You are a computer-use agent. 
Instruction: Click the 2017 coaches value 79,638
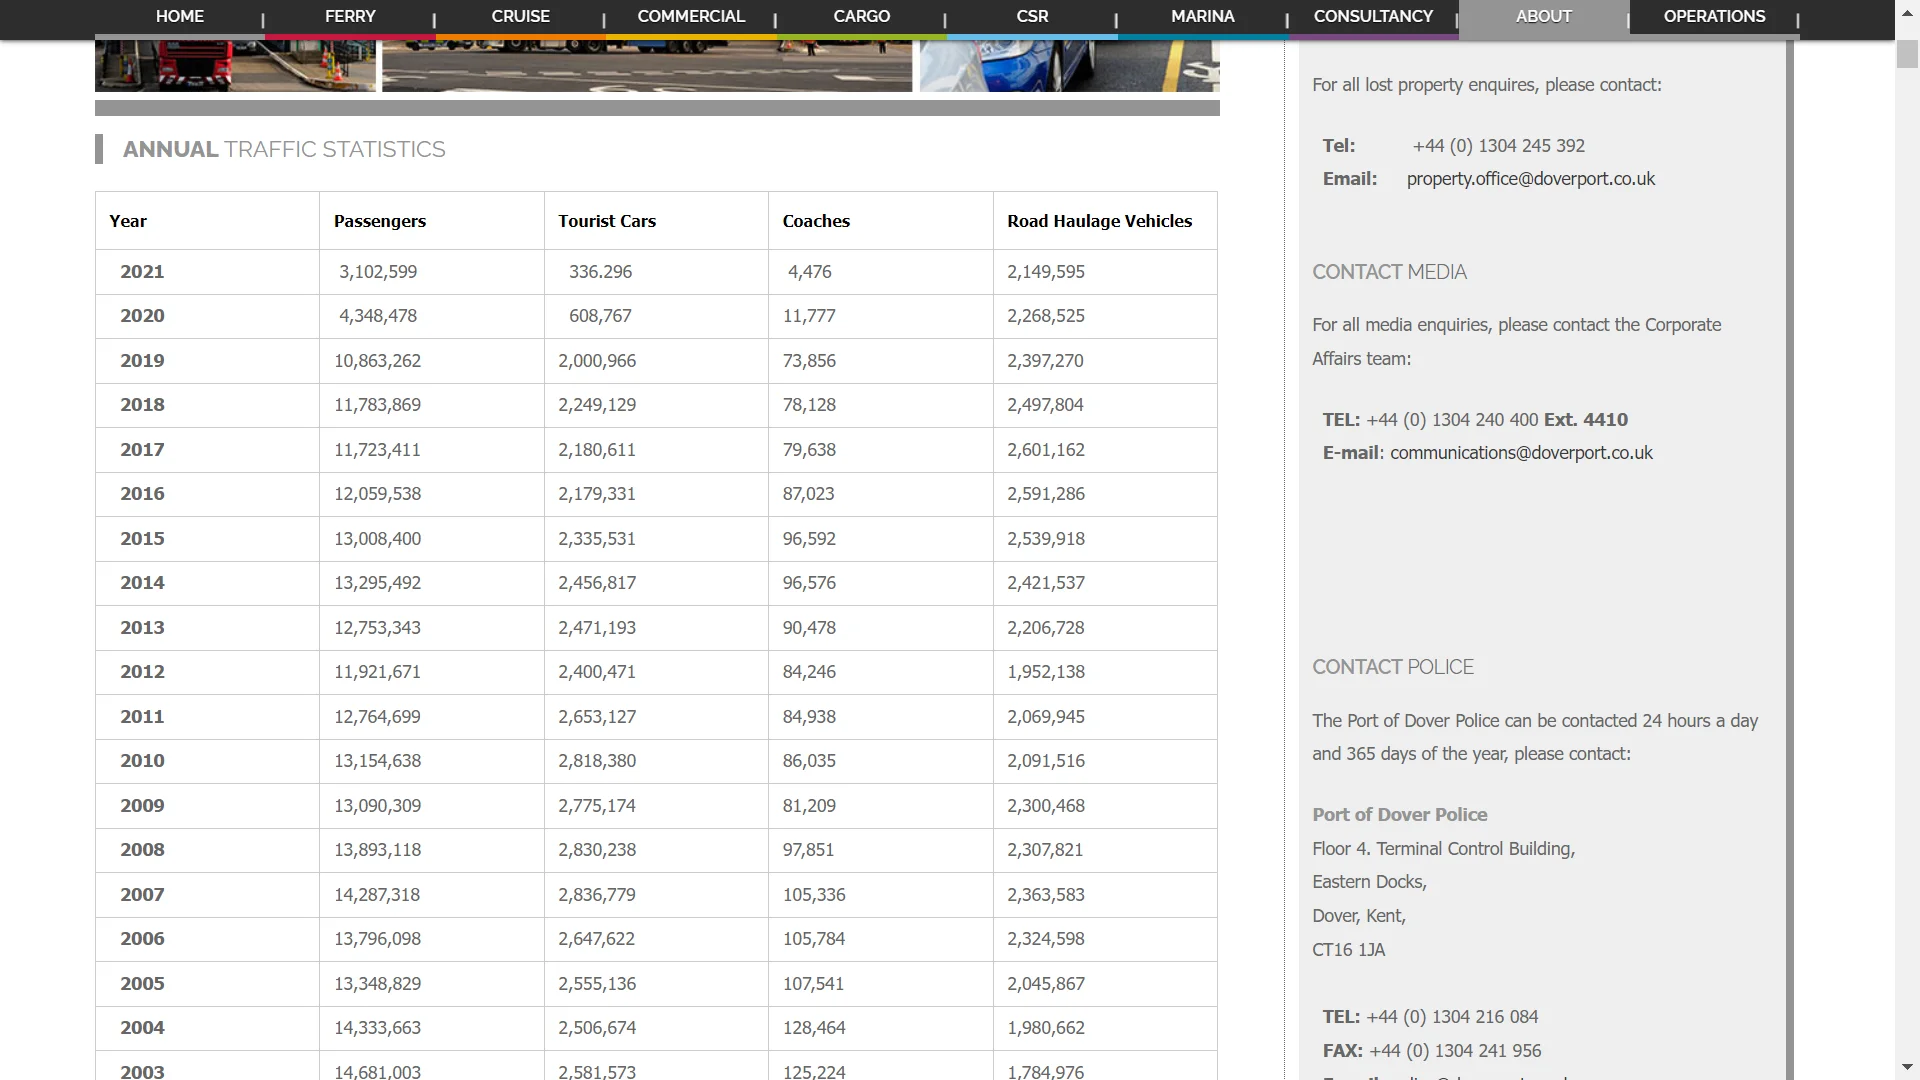click(809, 450)
